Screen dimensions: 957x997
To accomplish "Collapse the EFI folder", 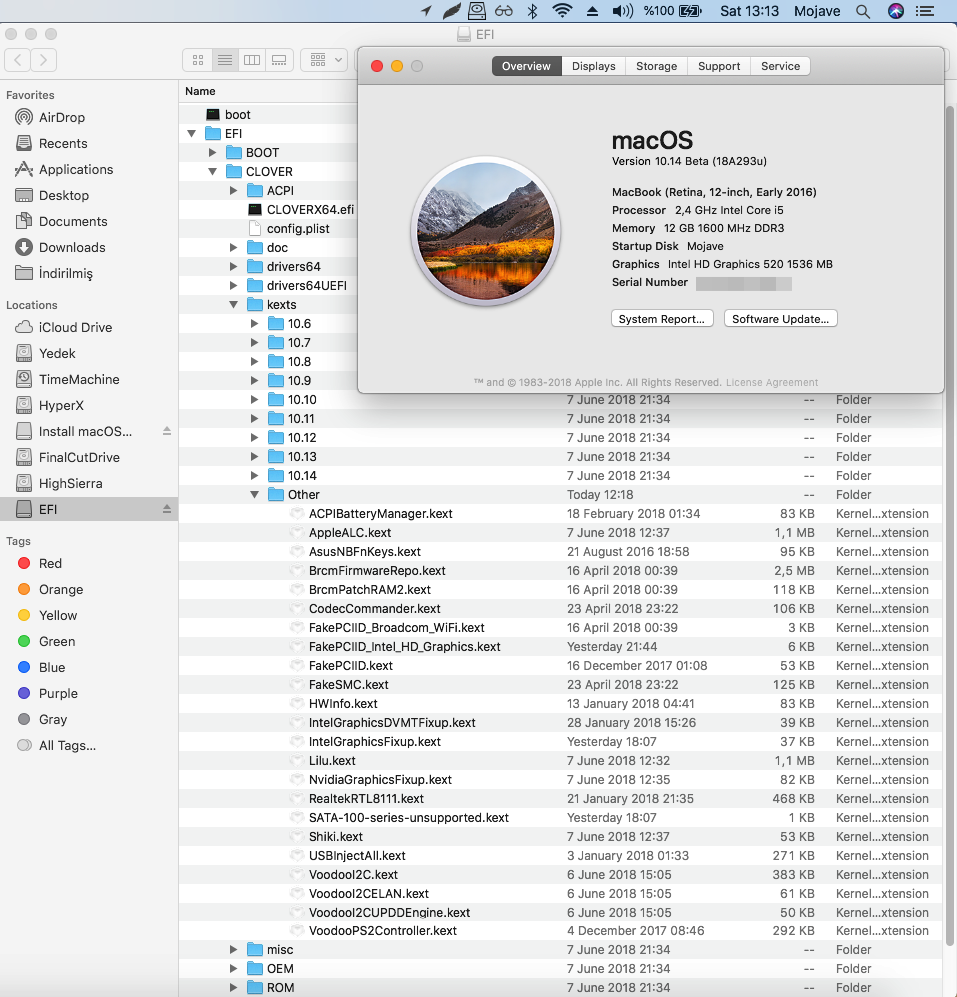I will [x=191, y=134].
